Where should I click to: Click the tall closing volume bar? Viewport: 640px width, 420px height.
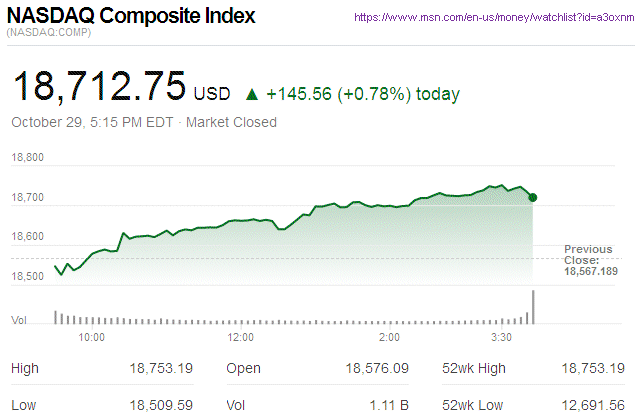[534, 307]
